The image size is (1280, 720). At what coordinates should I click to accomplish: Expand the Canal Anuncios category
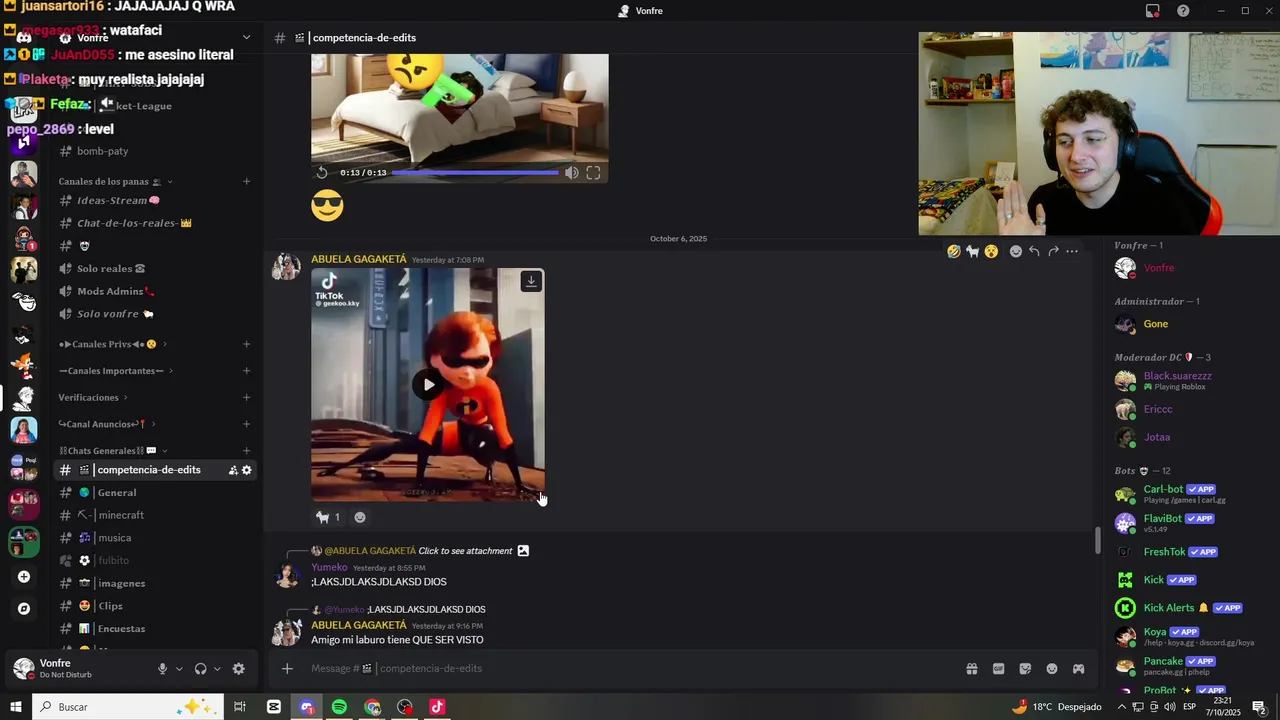pyautogui.click(x=107, y=424)
